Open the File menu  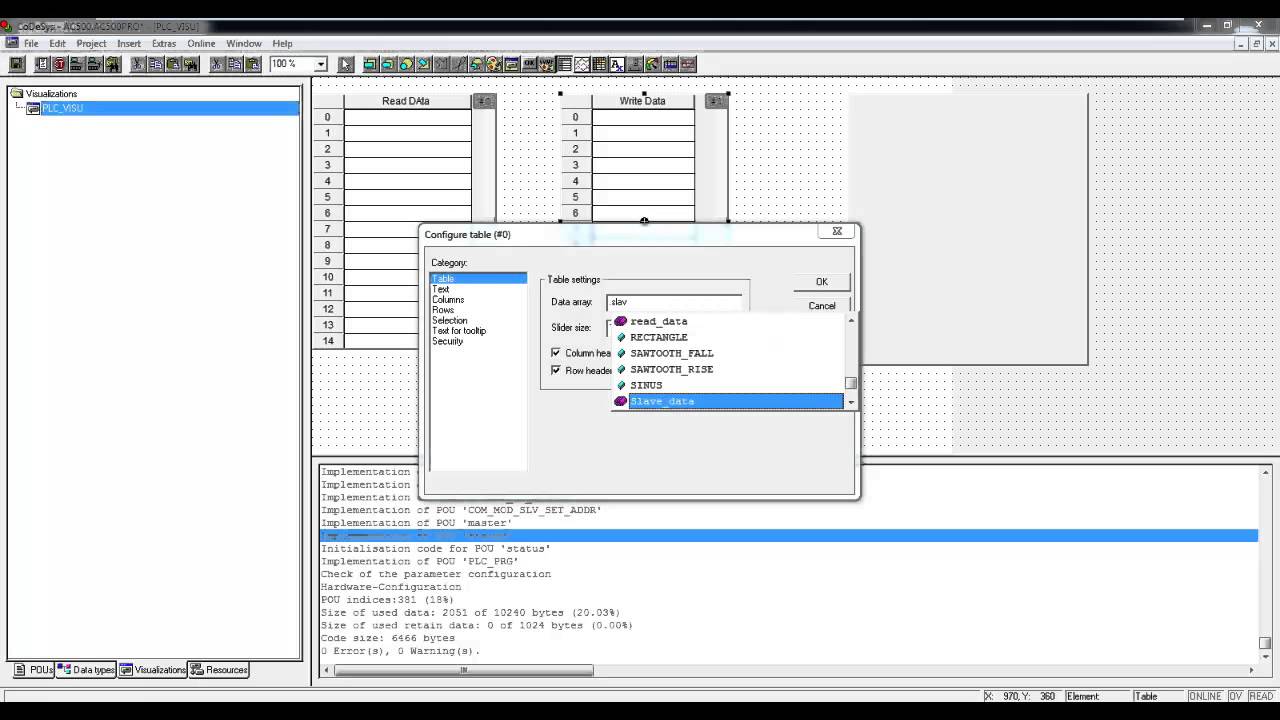(31, 44)
